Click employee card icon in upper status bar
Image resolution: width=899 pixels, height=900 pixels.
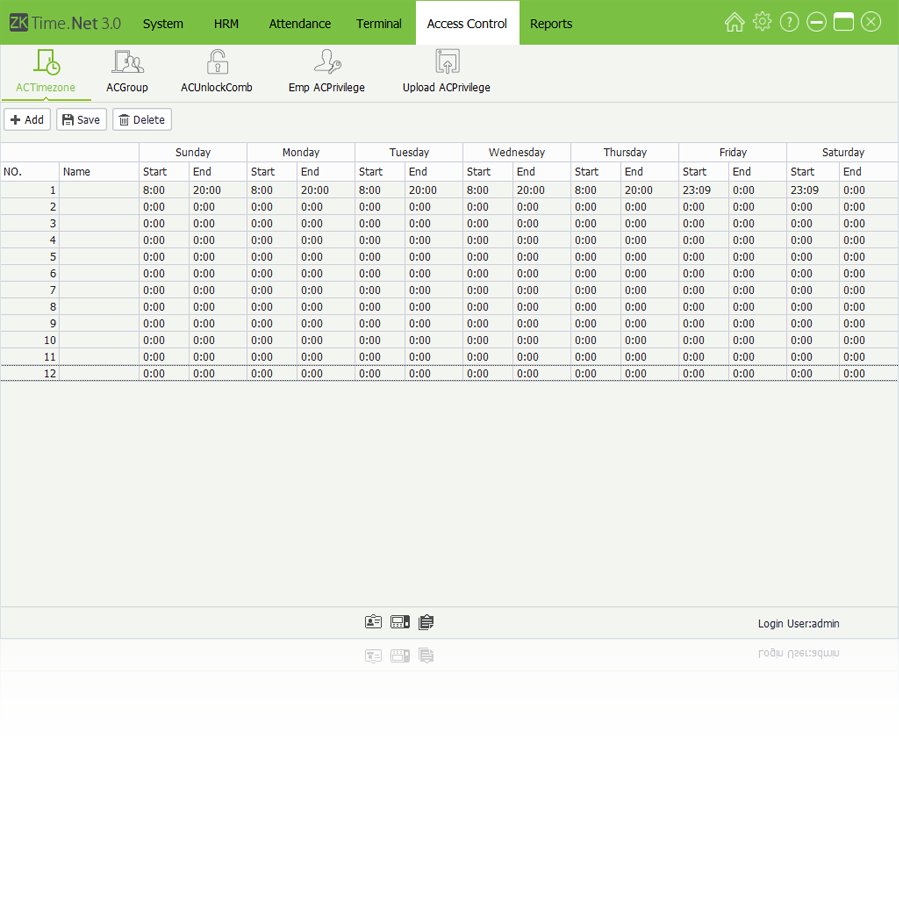(373, 622)
